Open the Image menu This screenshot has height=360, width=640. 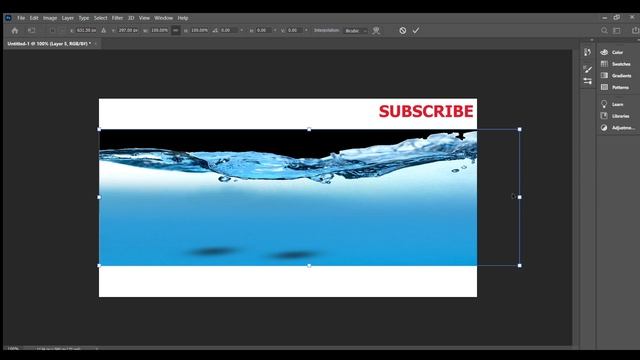(x=50, y=18)
